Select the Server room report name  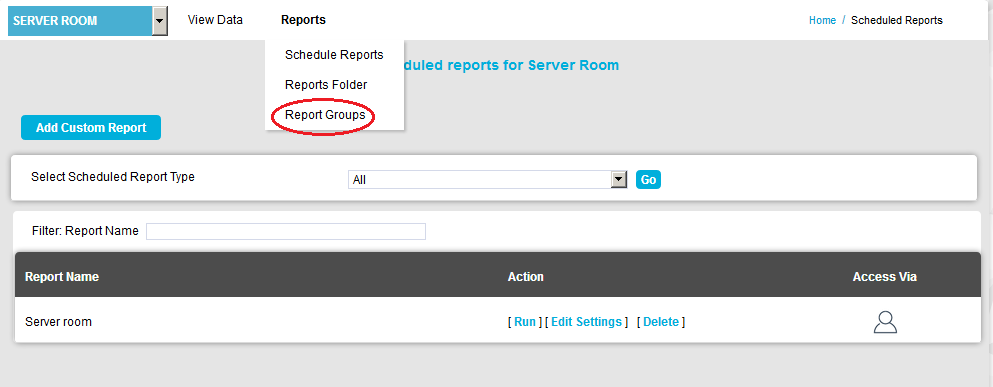pos(58,322)
